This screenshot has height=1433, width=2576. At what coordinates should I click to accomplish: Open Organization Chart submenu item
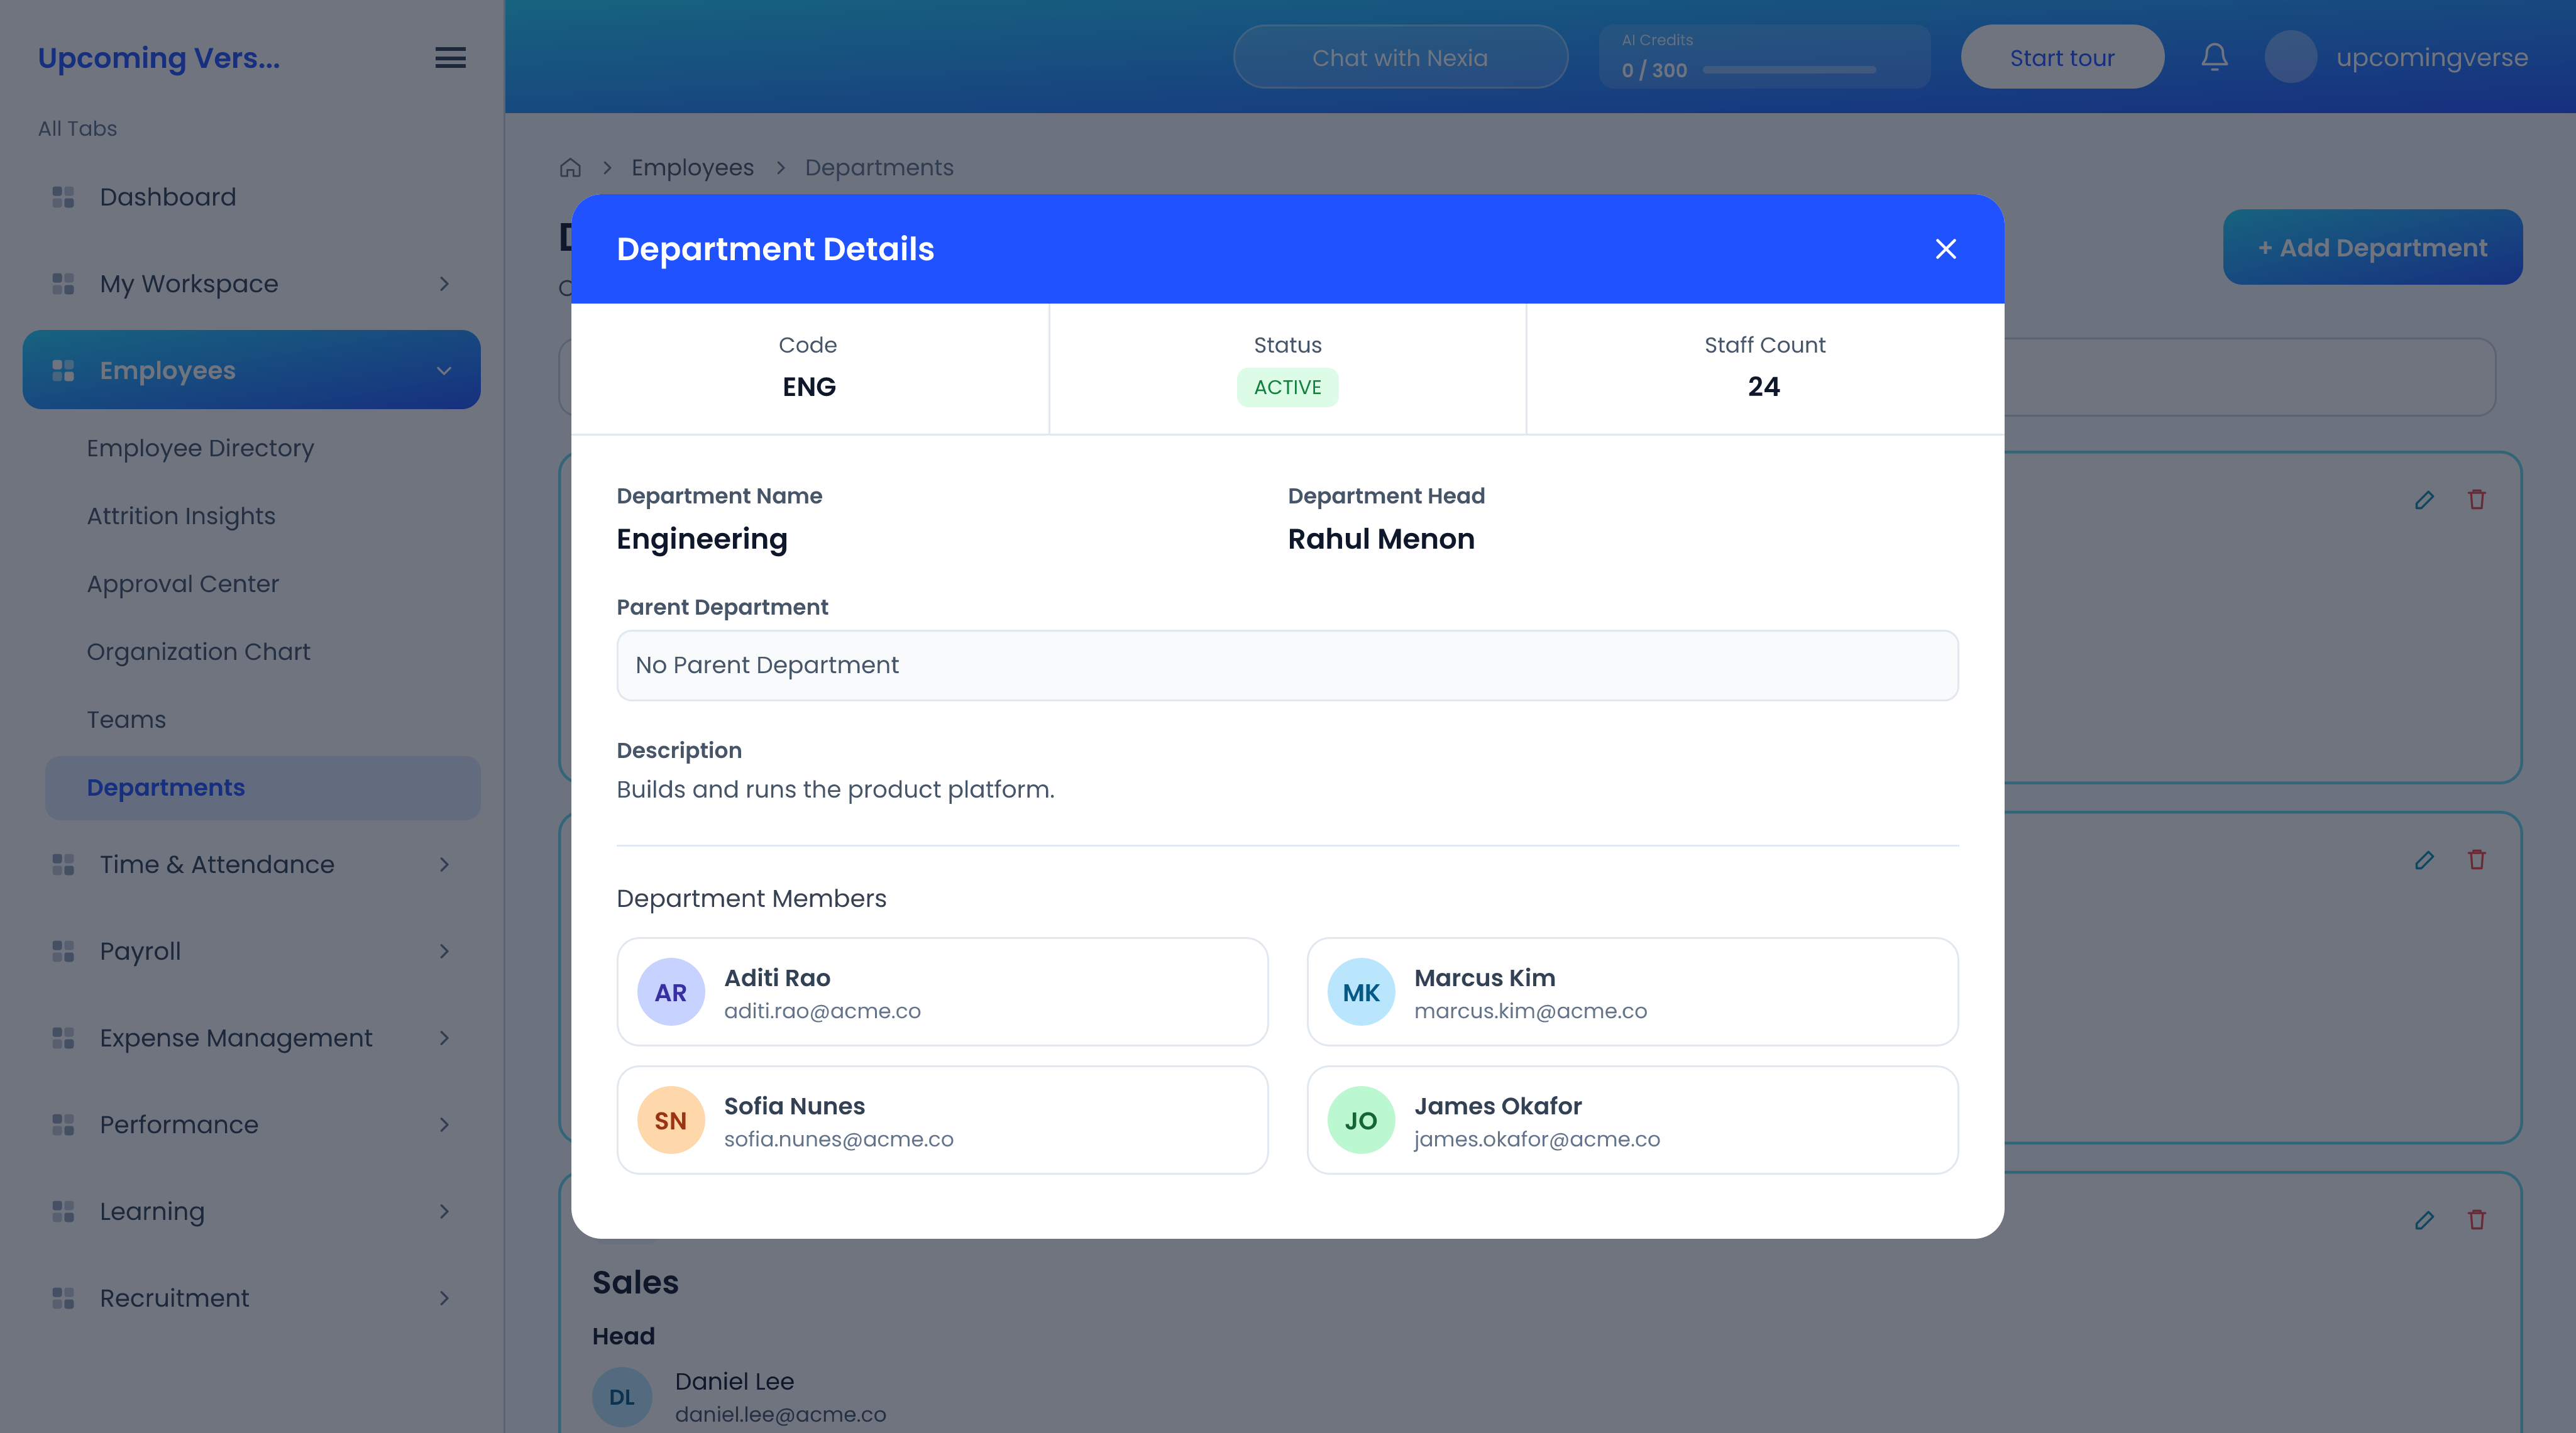click(x=262, y=652)
